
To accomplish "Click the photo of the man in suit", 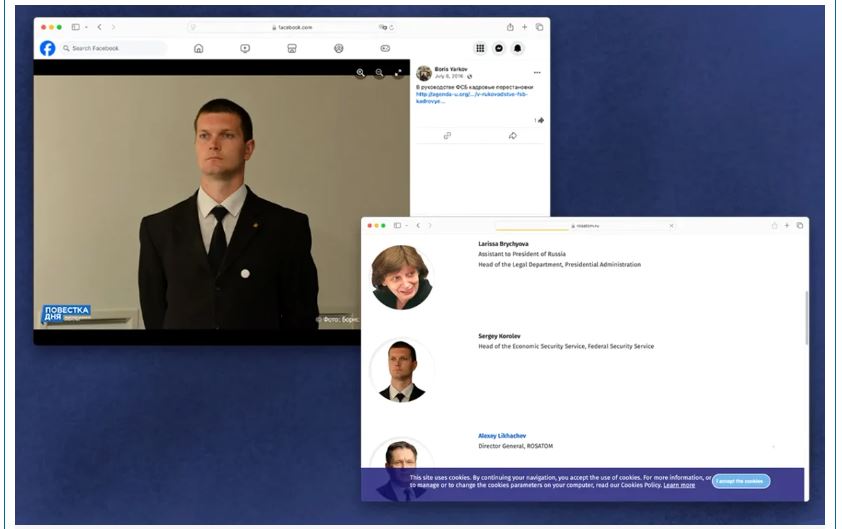I will point(222,202).
